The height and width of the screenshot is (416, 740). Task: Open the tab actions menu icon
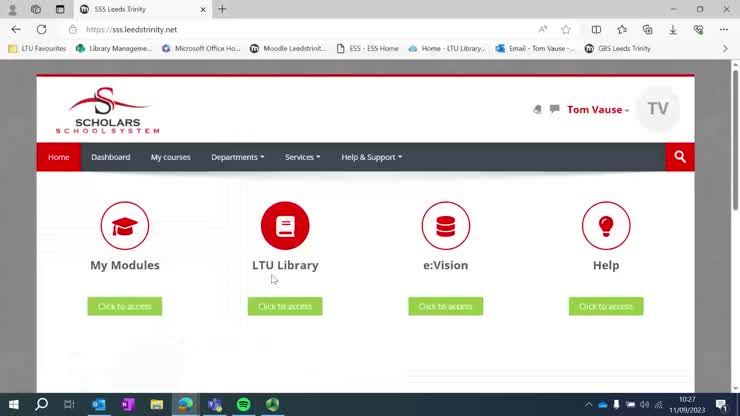tap(60, 9)
